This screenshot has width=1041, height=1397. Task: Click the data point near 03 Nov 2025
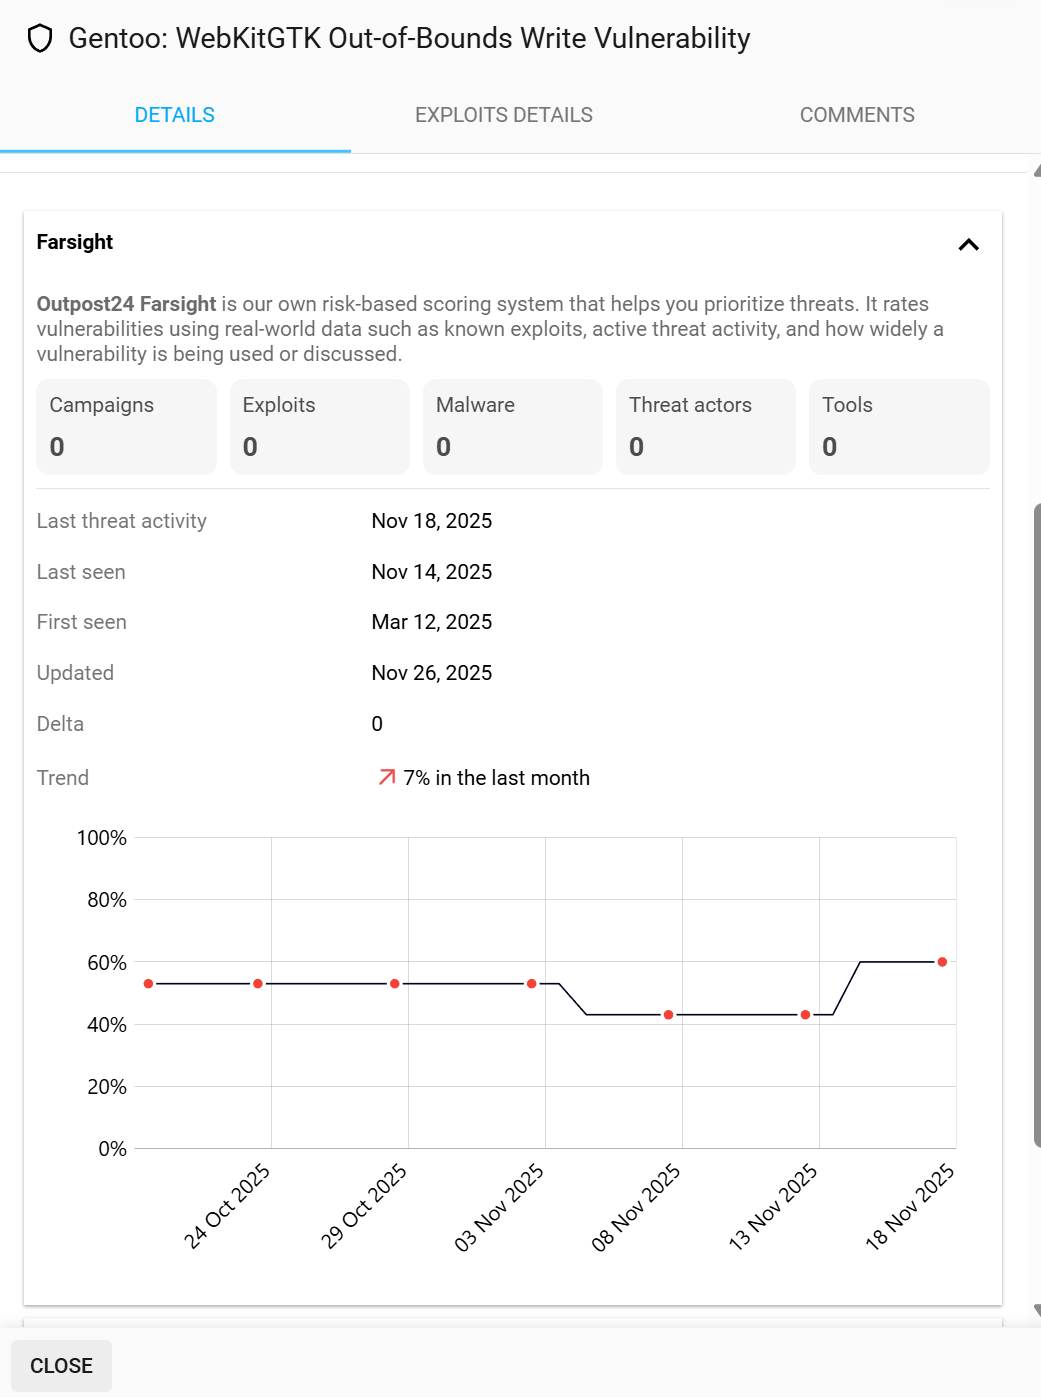coord(532,984)
